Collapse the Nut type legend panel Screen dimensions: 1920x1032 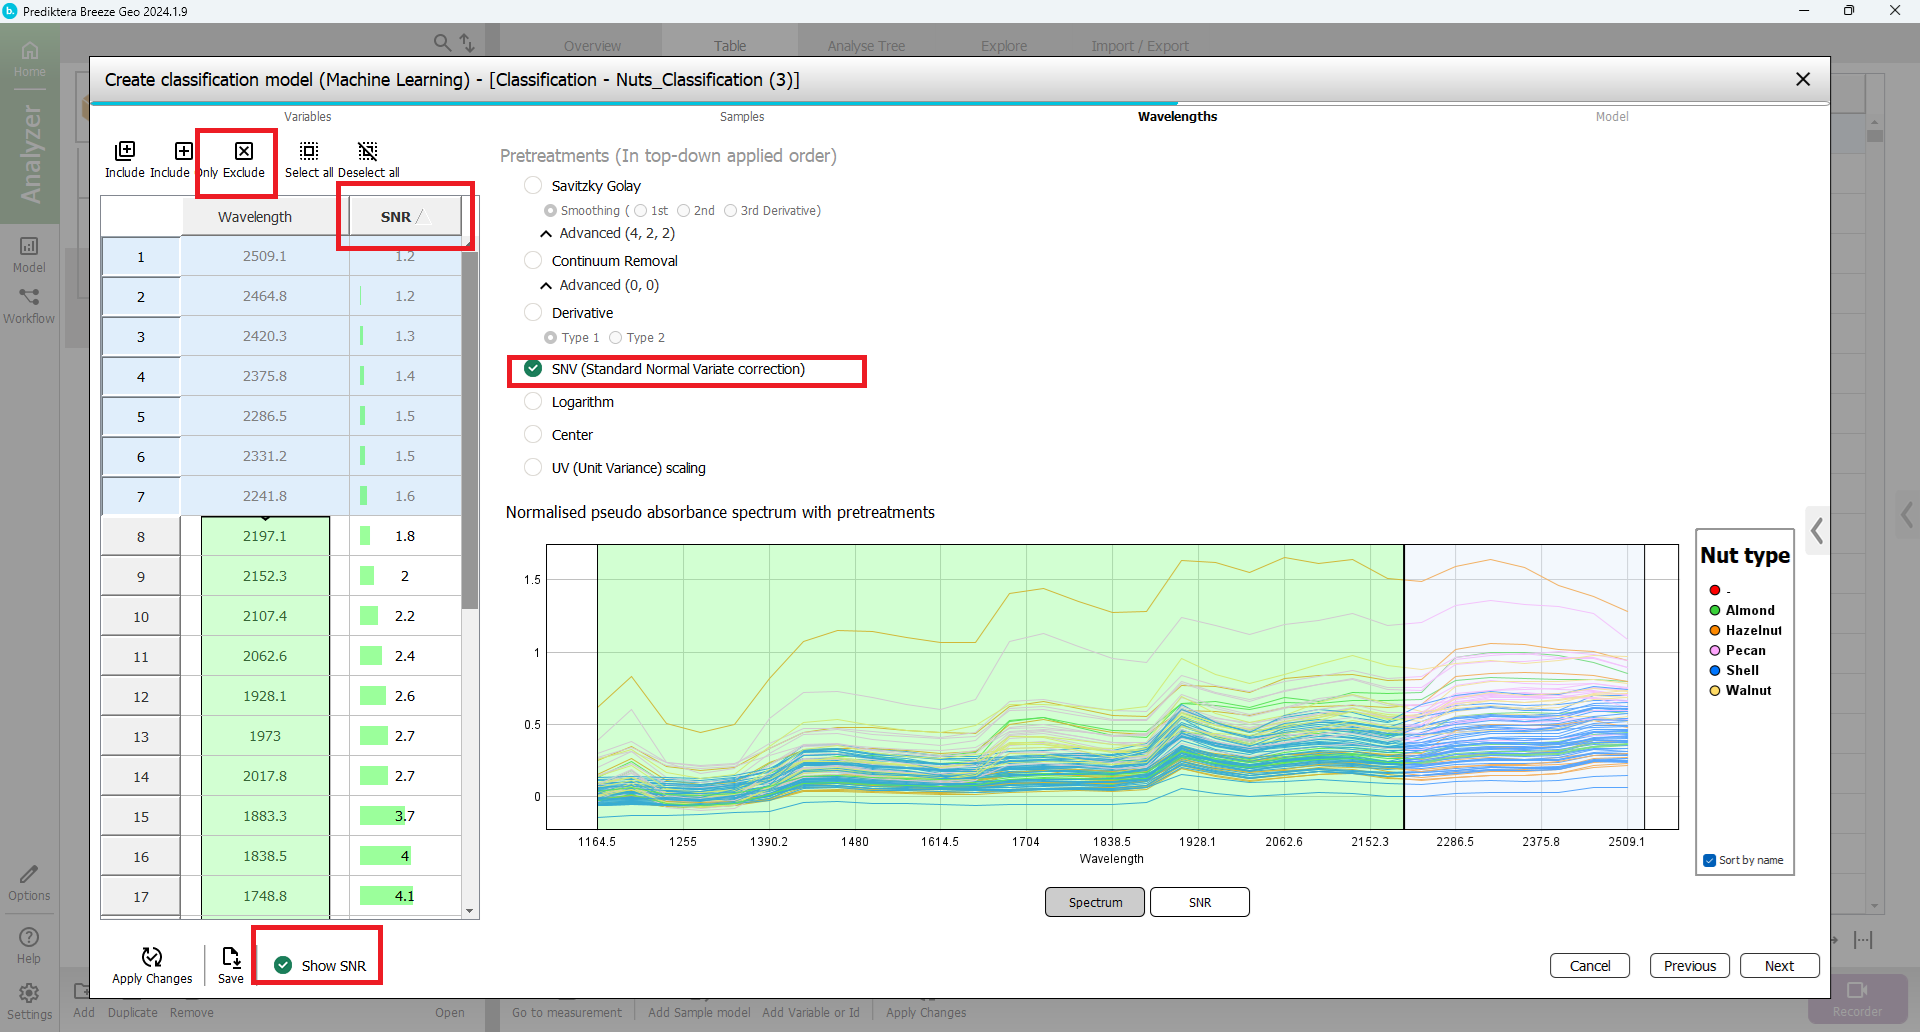click(1817, 530)
